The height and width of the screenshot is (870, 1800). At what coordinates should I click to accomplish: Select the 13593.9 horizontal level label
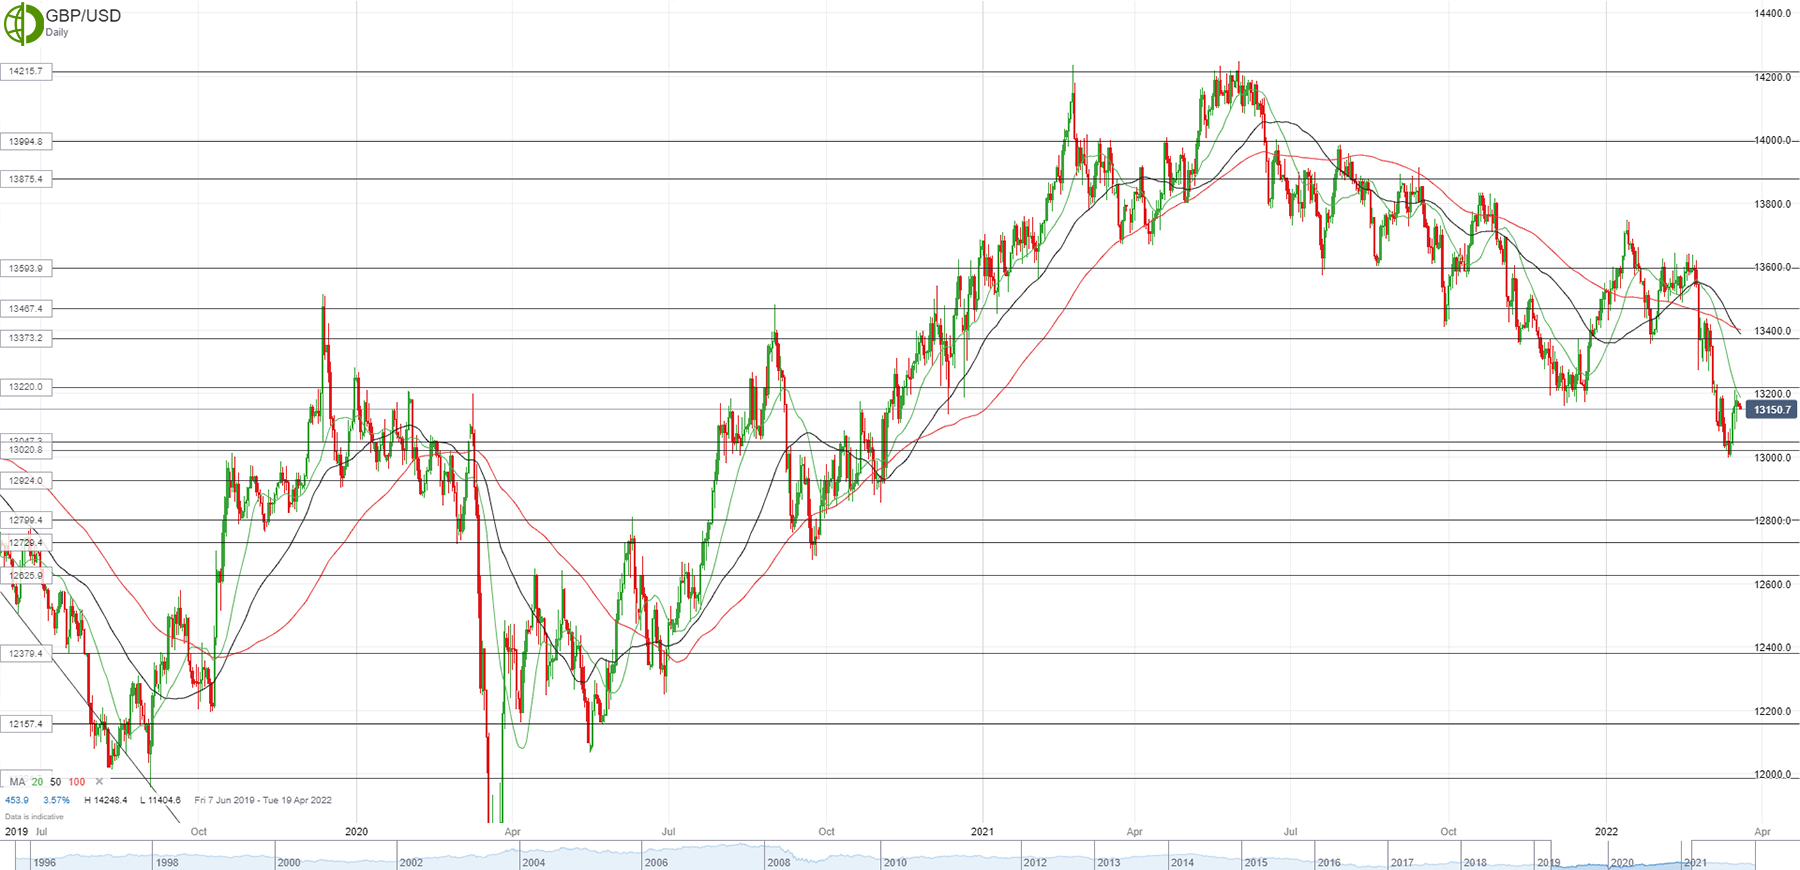point(26,268)
